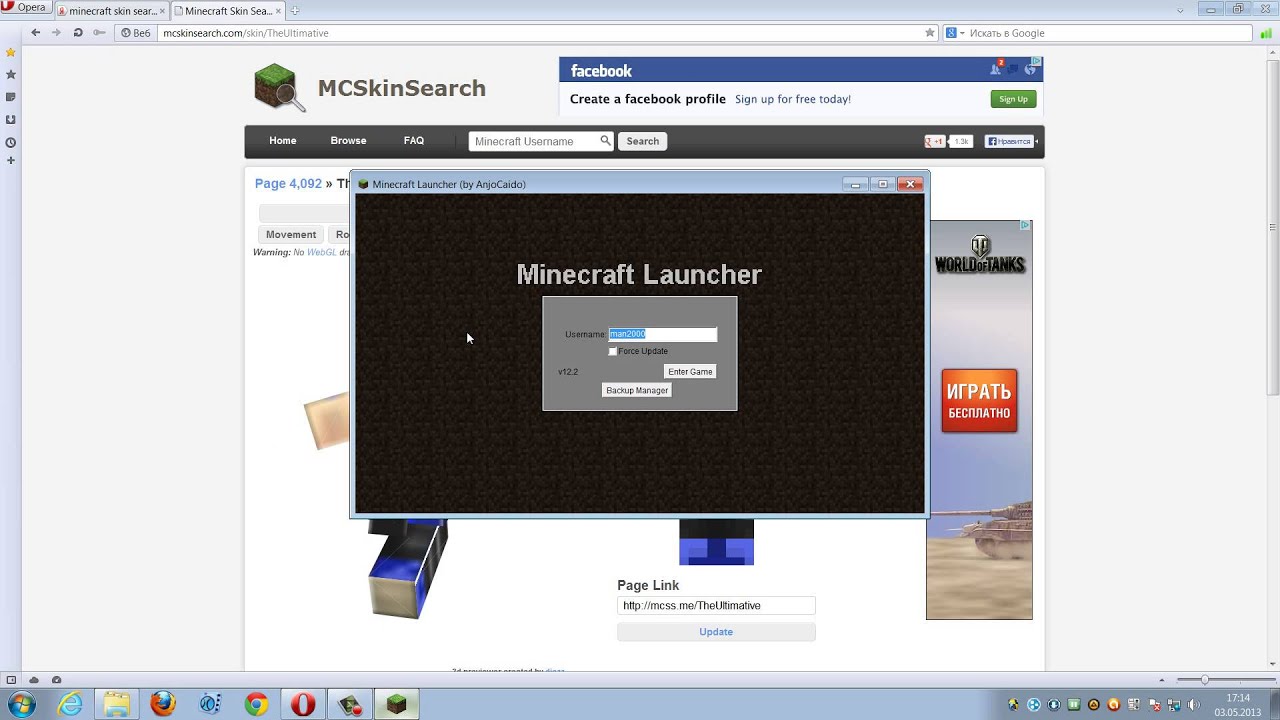Reload the current page
The width and height of the screenshot is (1280, 720).
click(x=78, y=33)
